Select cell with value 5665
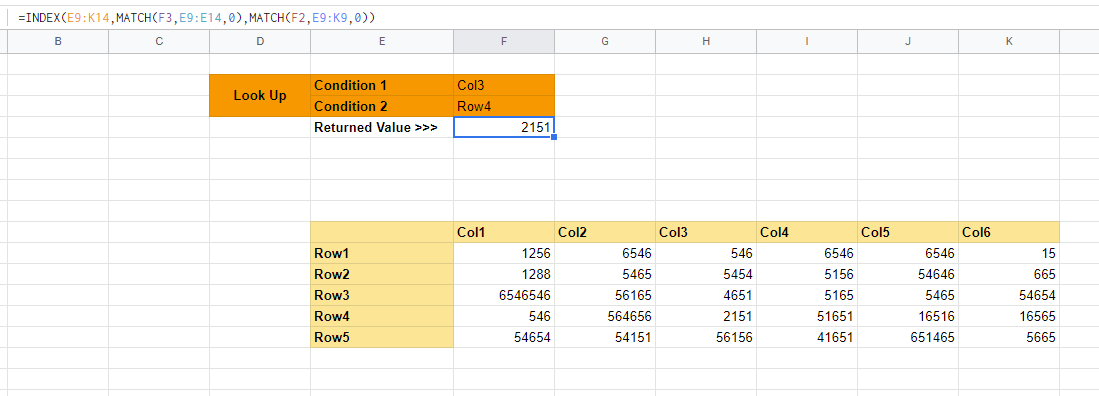 click(1009, 337)
